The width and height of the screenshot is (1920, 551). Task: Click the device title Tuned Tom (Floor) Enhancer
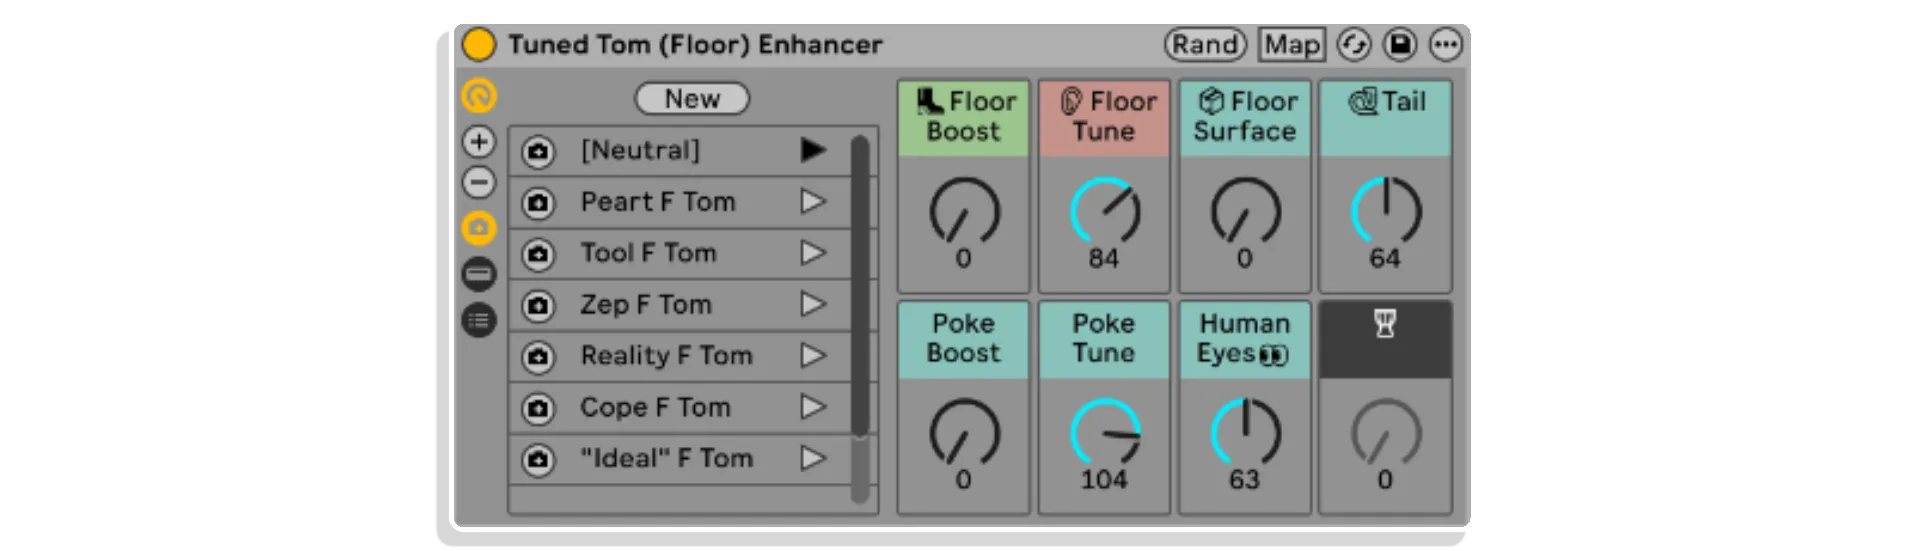695,45
